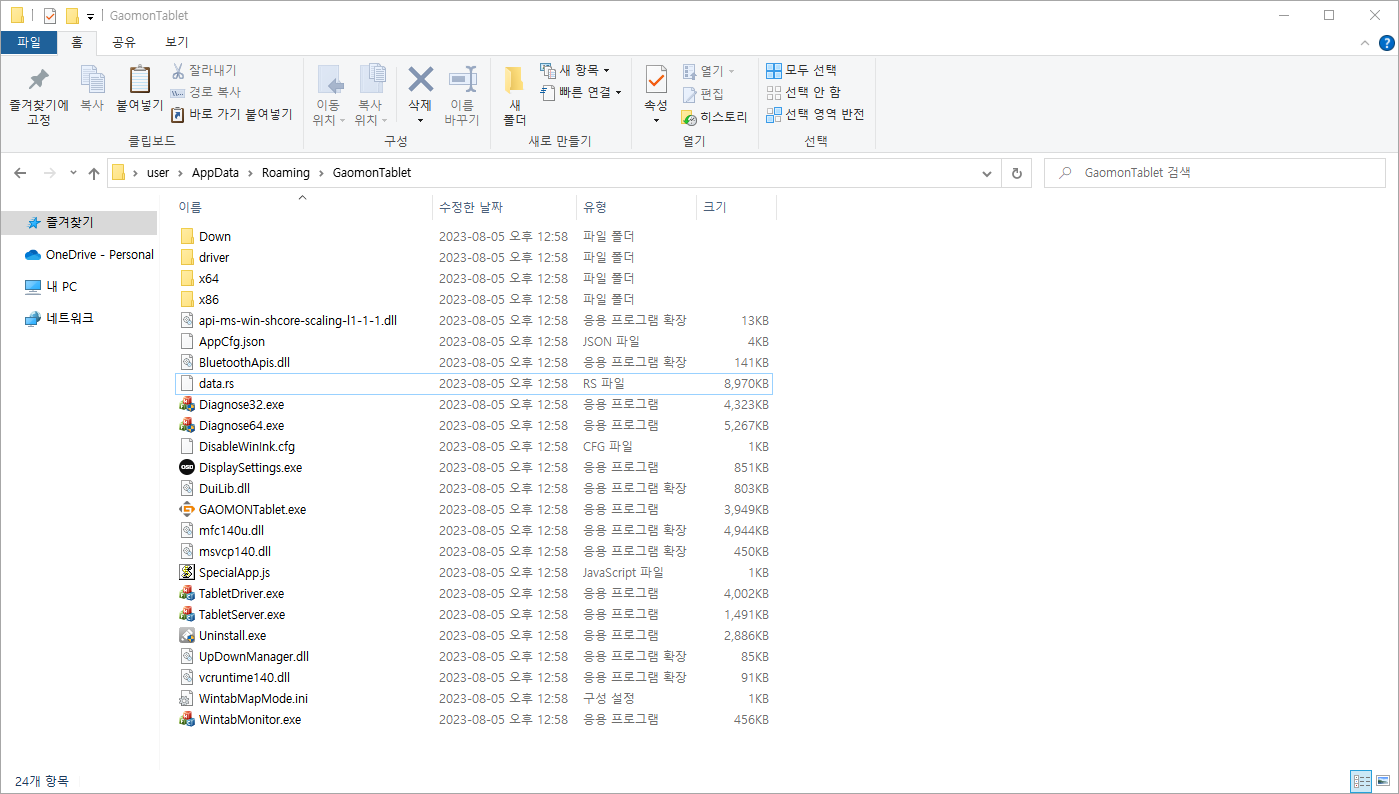1399x794 pixels.
Task: Switch to Large icons view in status bar
Action: pos(1383,781)
